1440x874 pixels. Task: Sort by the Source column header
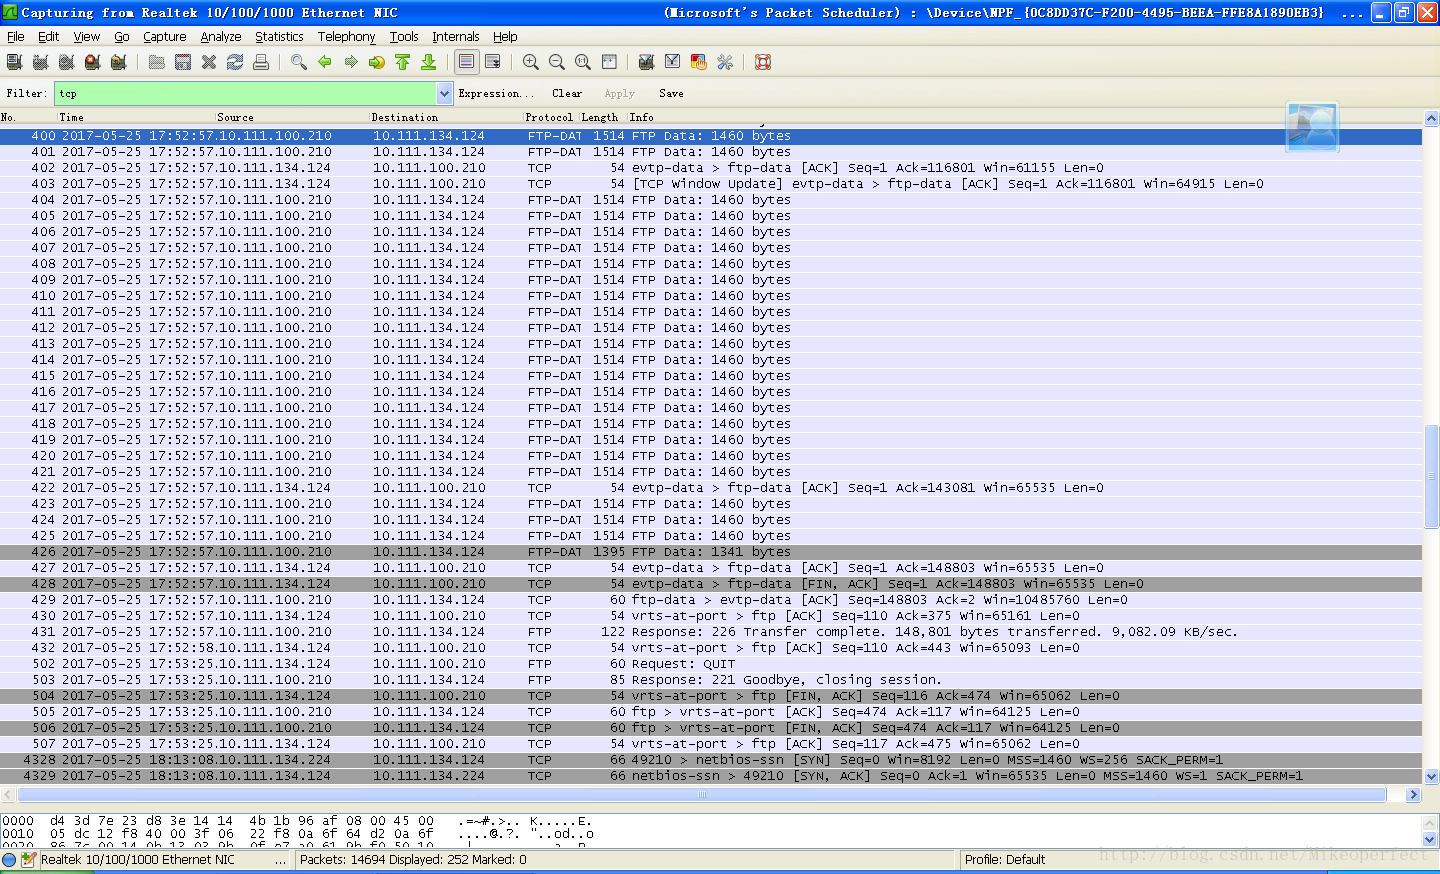click(x=236, y=117)
